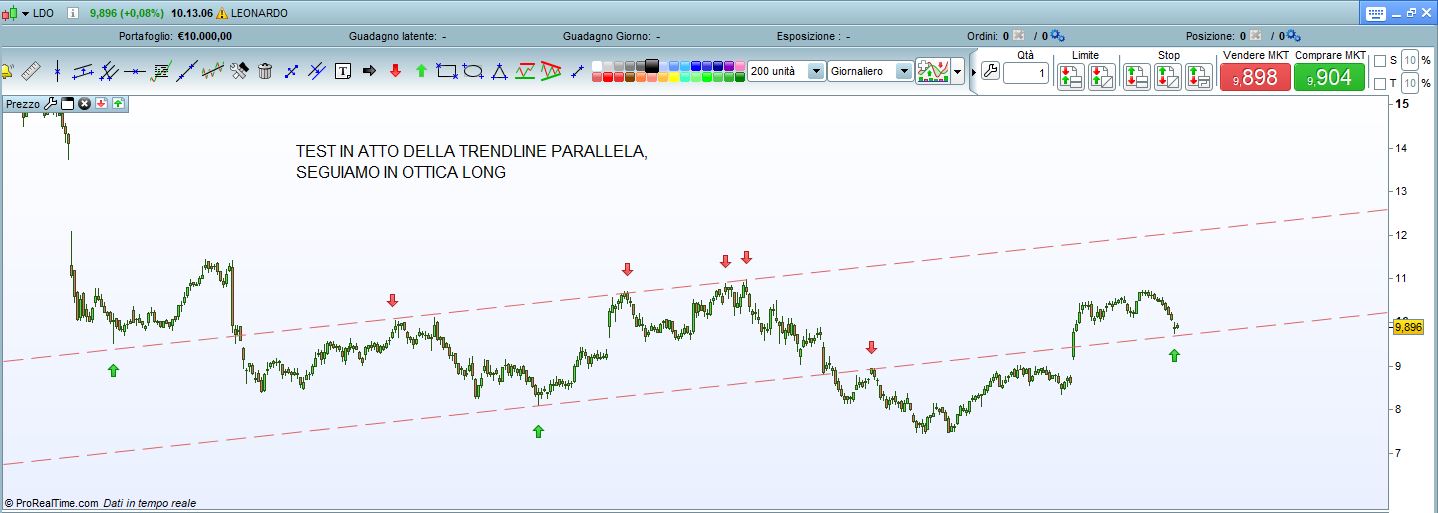Open Prezzo panel wrench settings
The height and width of the screenshot is (513, 1438).
pyautogui.click(x=51, y=103)
